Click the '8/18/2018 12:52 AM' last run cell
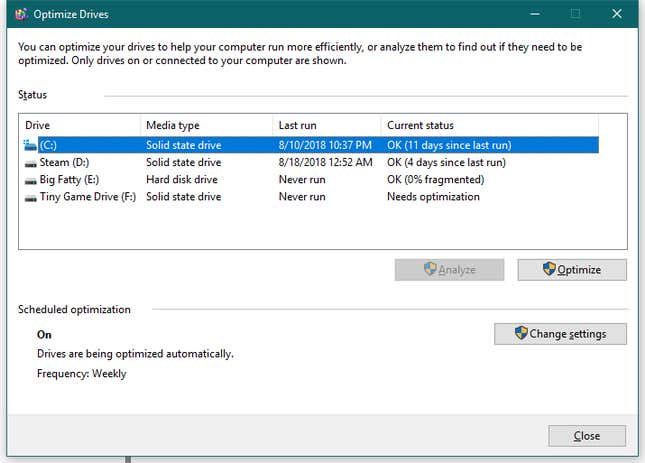645x463 pixels. 325,162
